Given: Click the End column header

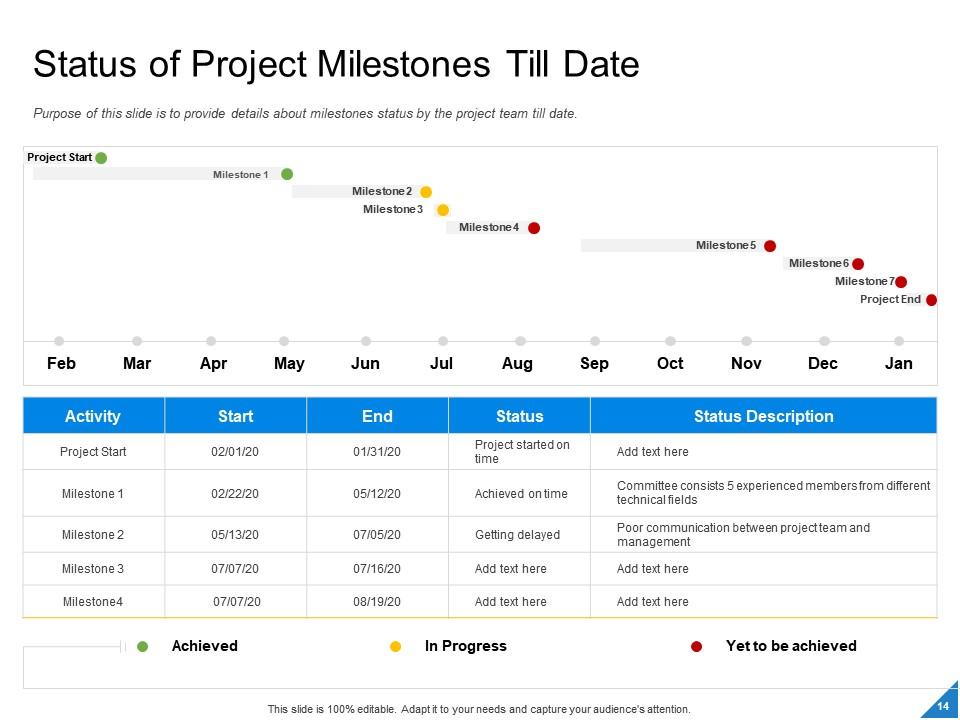Looking at the screenshot, I should [377, 416].
